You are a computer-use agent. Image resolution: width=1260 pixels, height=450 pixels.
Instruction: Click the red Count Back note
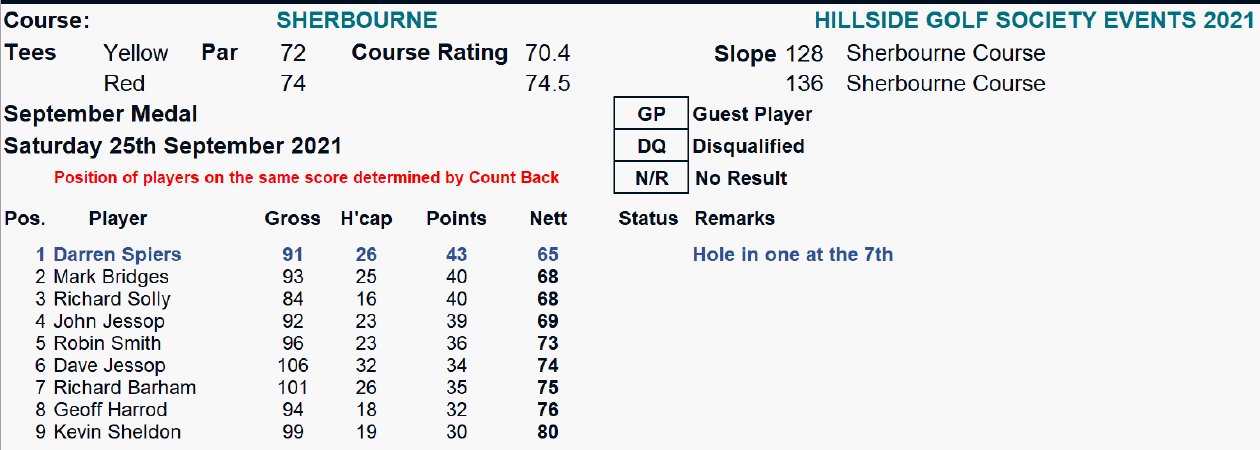coord(306,178)
